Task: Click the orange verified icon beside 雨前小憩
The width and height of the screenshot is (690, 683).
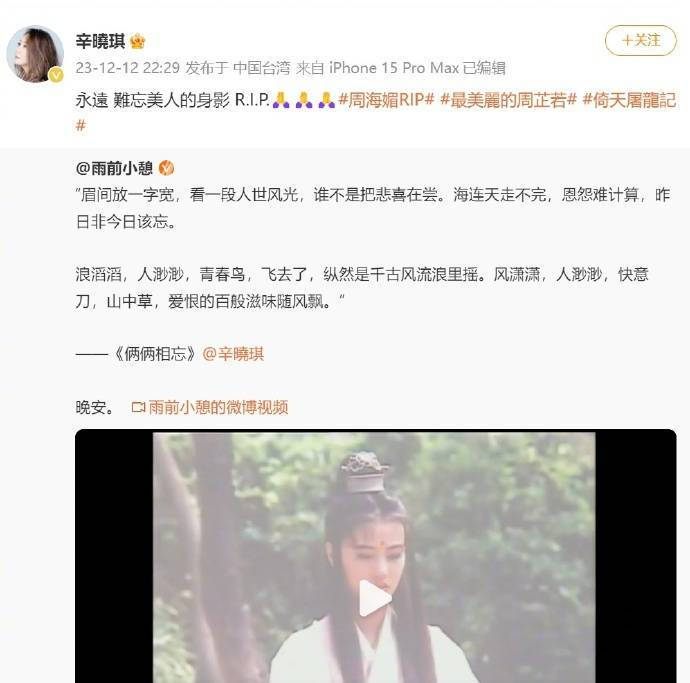Action: 166,168
